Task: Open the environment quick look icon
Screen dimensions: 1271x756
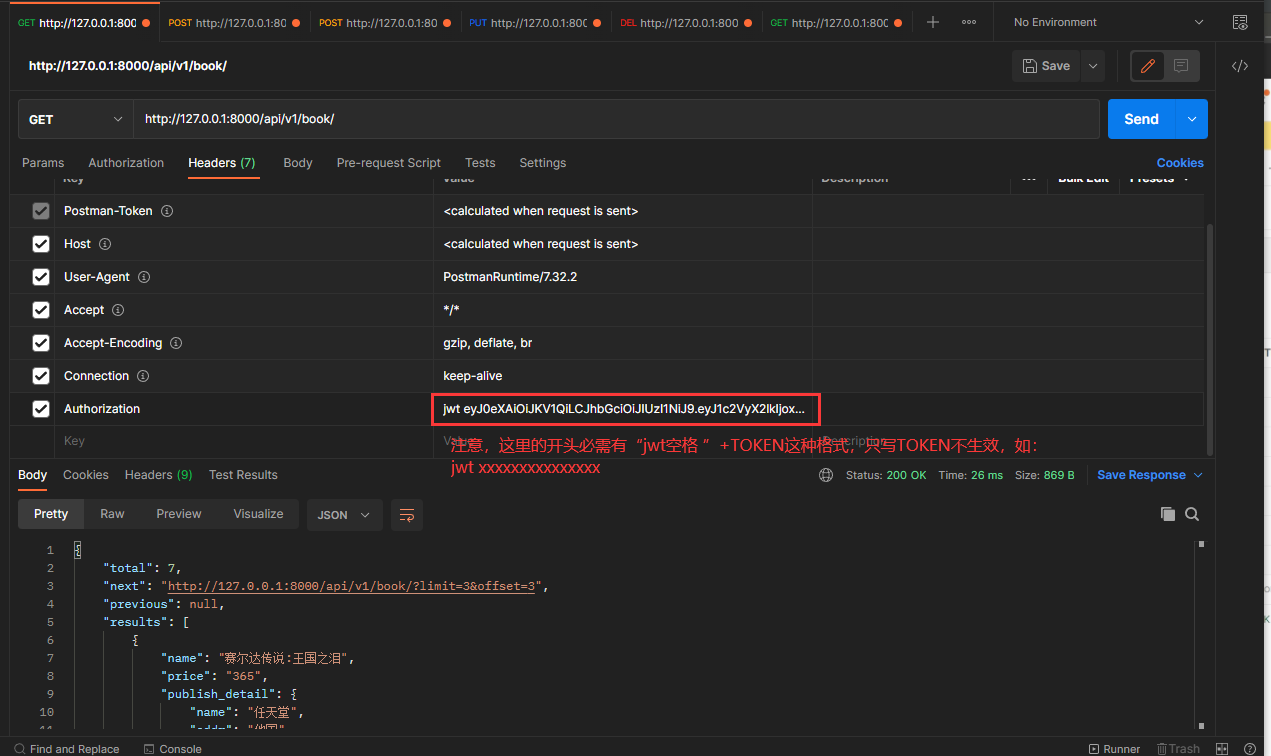Action: [x=1240, y=22]
